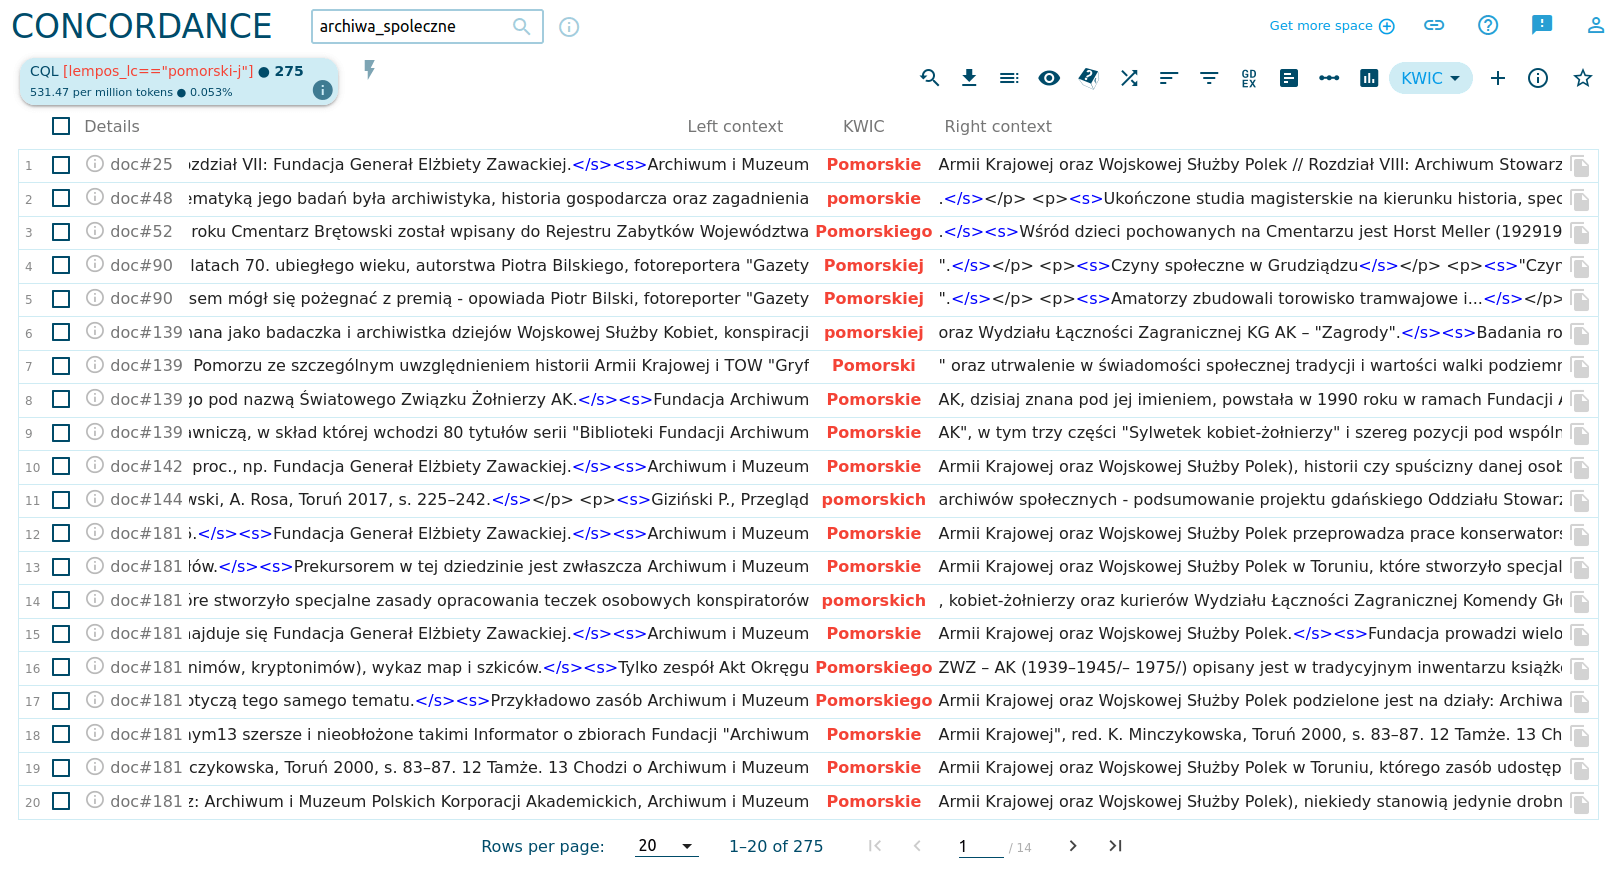Image resolution: width=1615 pixels, height=878 pixels.
Task: Click the info icon beside the corpus selector
Action: 569,27
